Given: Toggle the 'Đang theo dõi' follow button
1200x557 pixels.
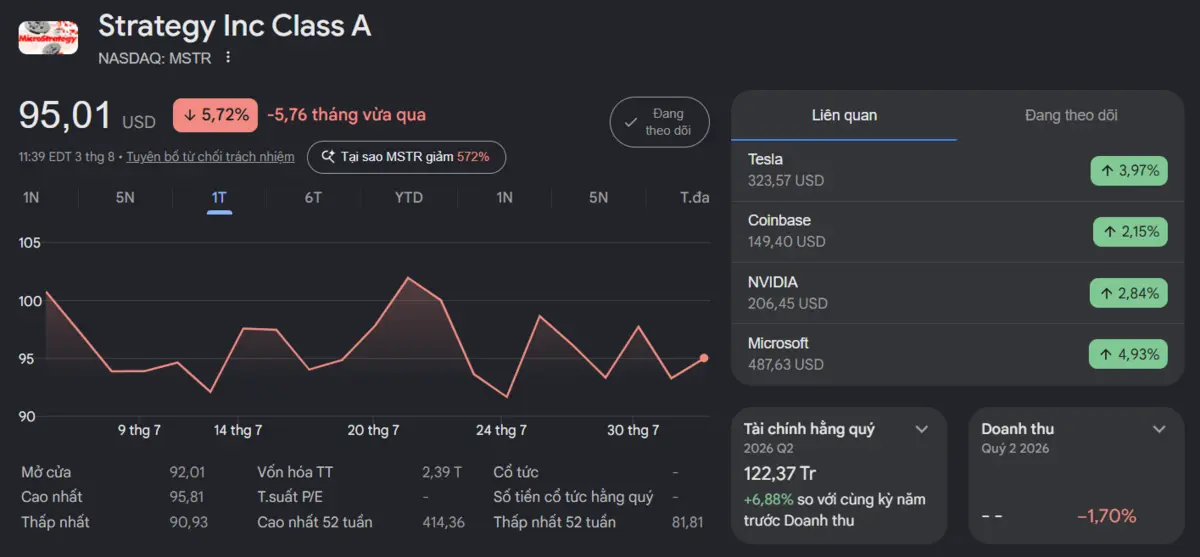Looking at the screenshot, I should (x=659, y=122).
